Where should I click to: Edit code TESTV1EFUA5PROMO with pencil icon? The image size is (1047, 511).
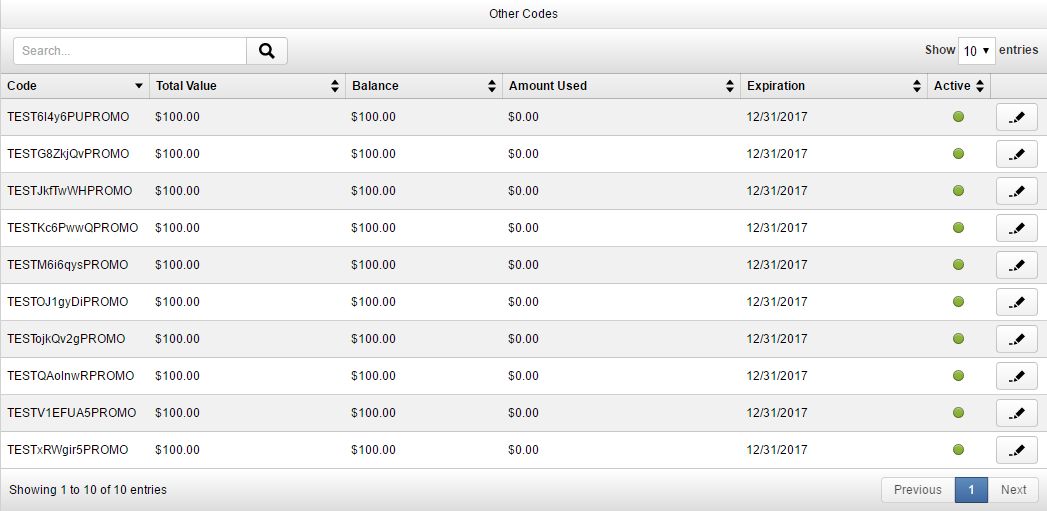coord(1016,413)
